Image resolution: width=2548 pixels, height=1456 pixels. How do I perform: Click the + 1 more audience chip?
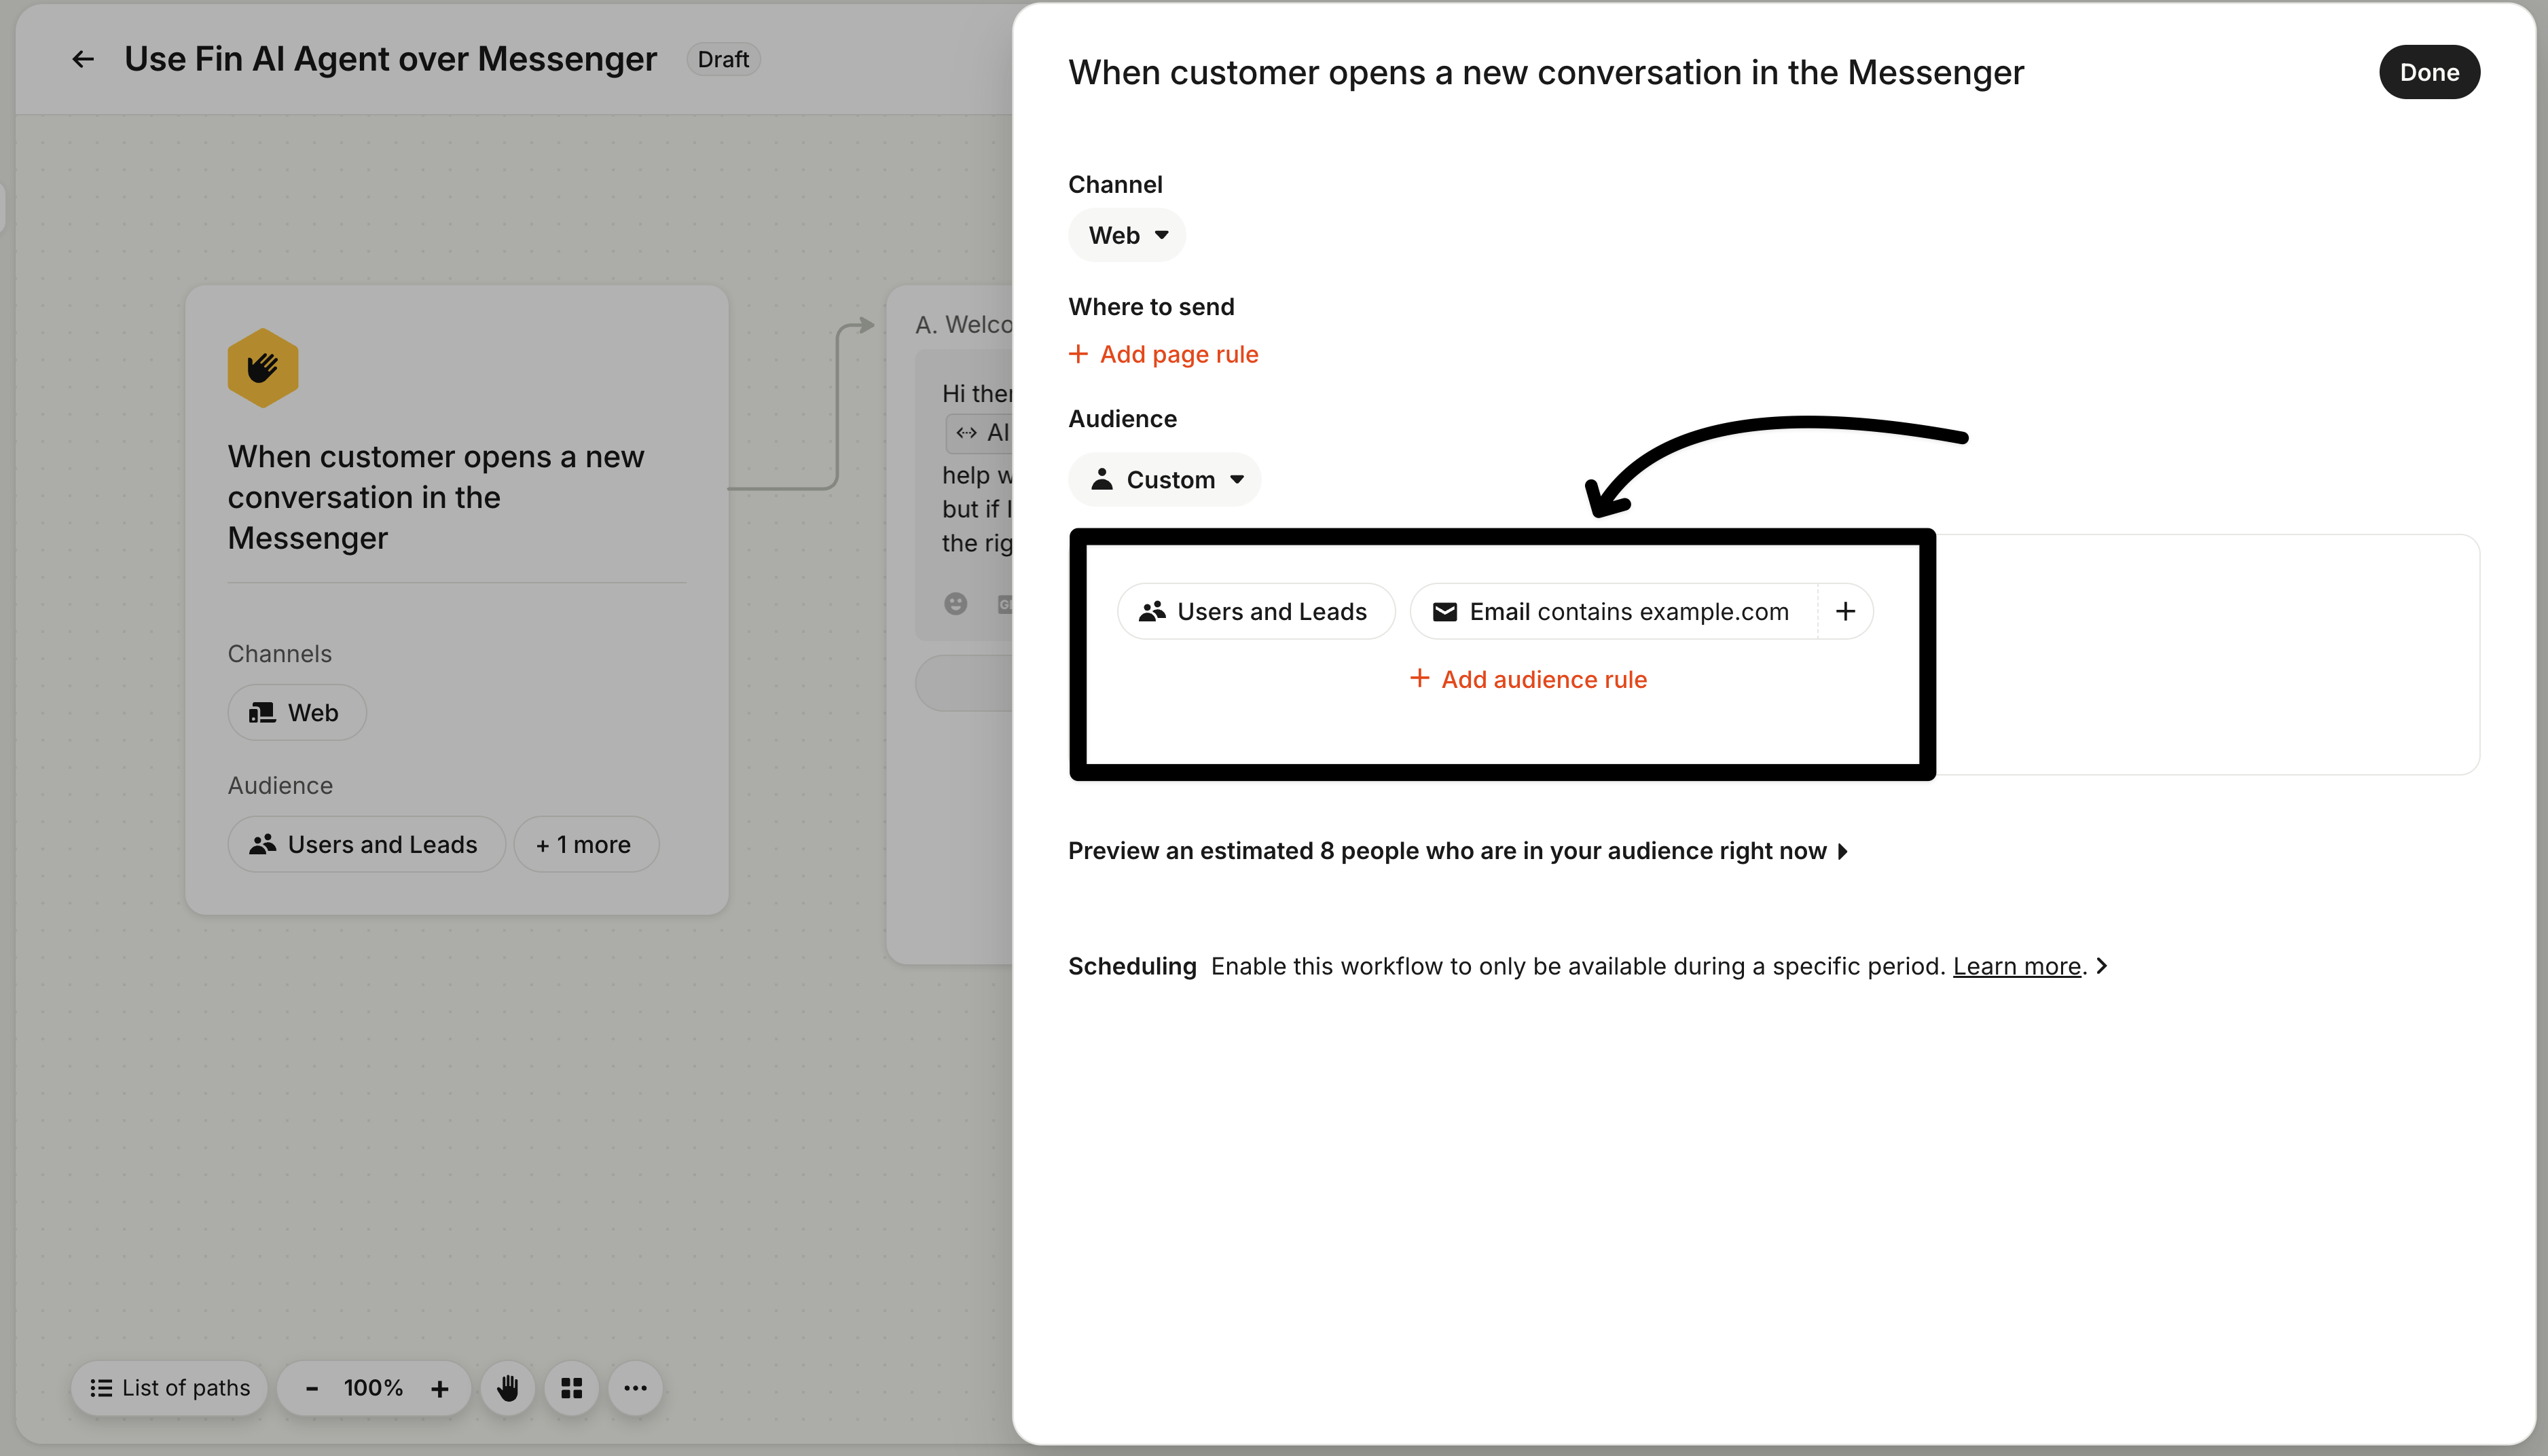(x=586, y=844)
